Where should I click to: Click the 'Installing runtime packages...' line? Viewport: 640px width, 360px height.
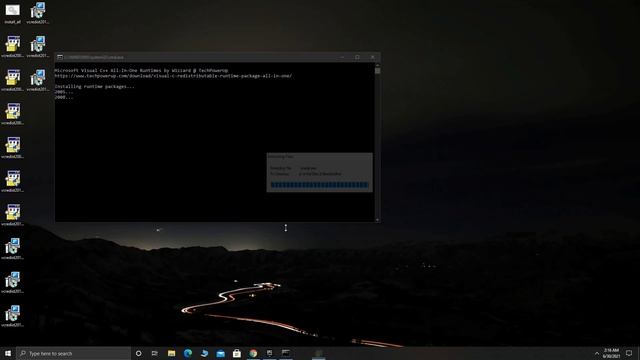click(94, 87)
